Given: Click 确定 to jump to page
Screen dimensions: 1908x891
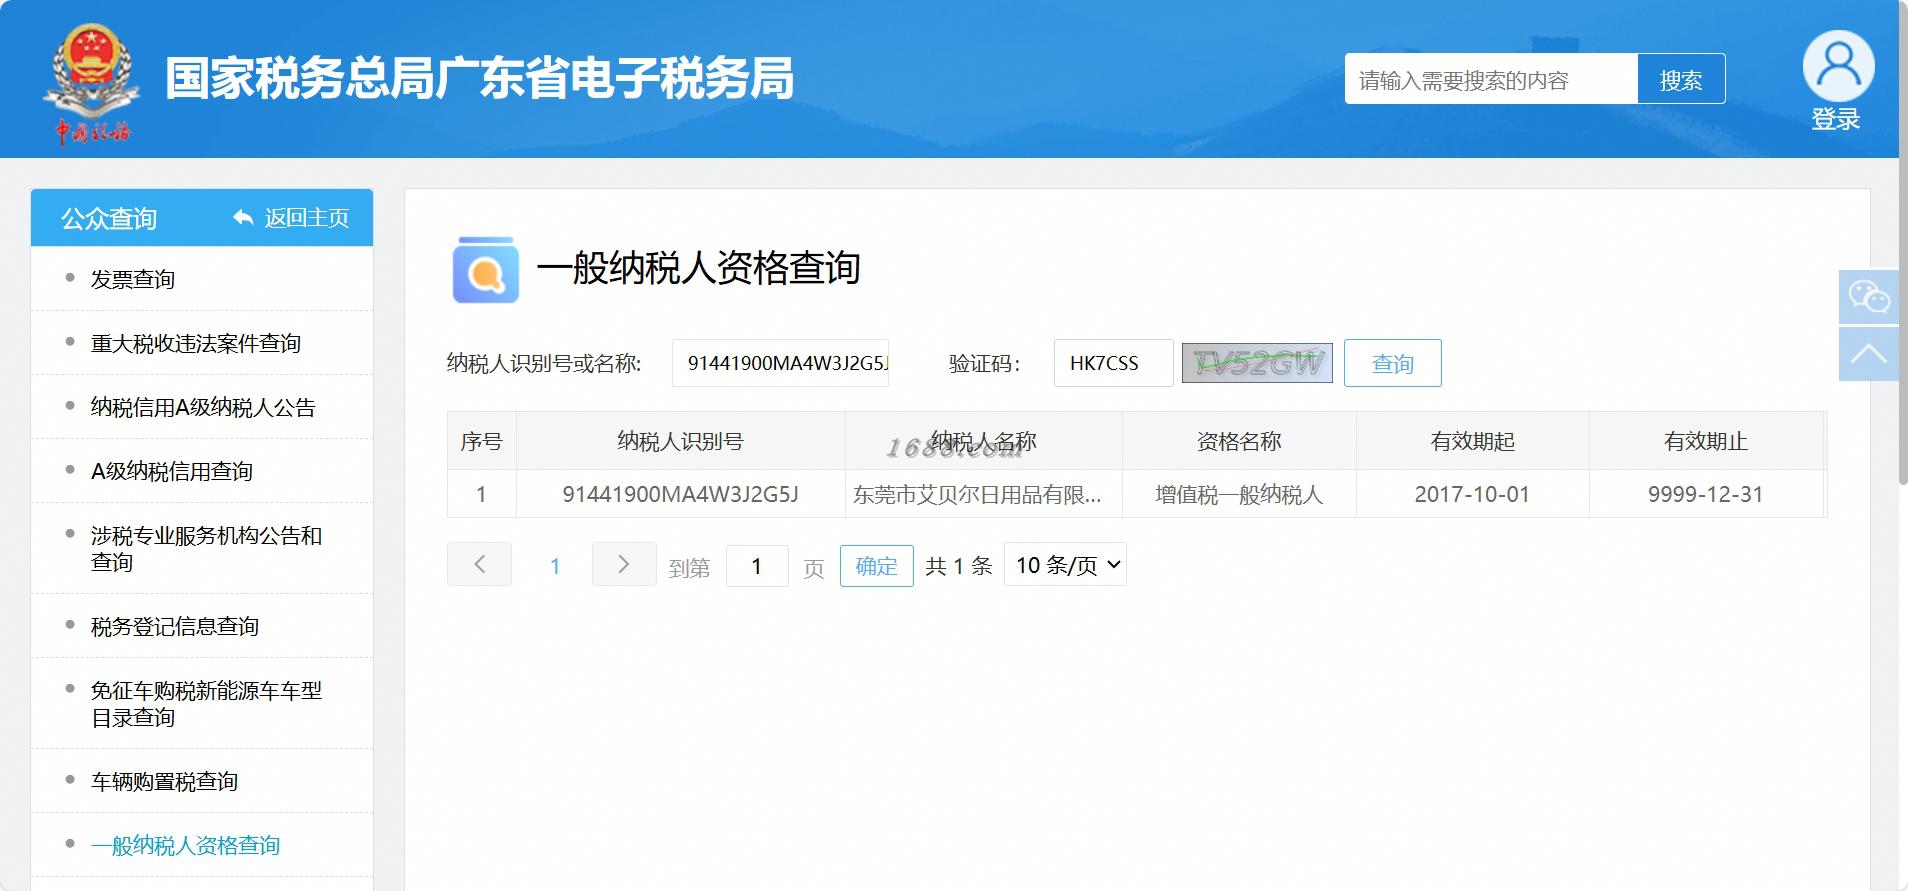Looking at the screenshot, I should click(x=876, y=566).
